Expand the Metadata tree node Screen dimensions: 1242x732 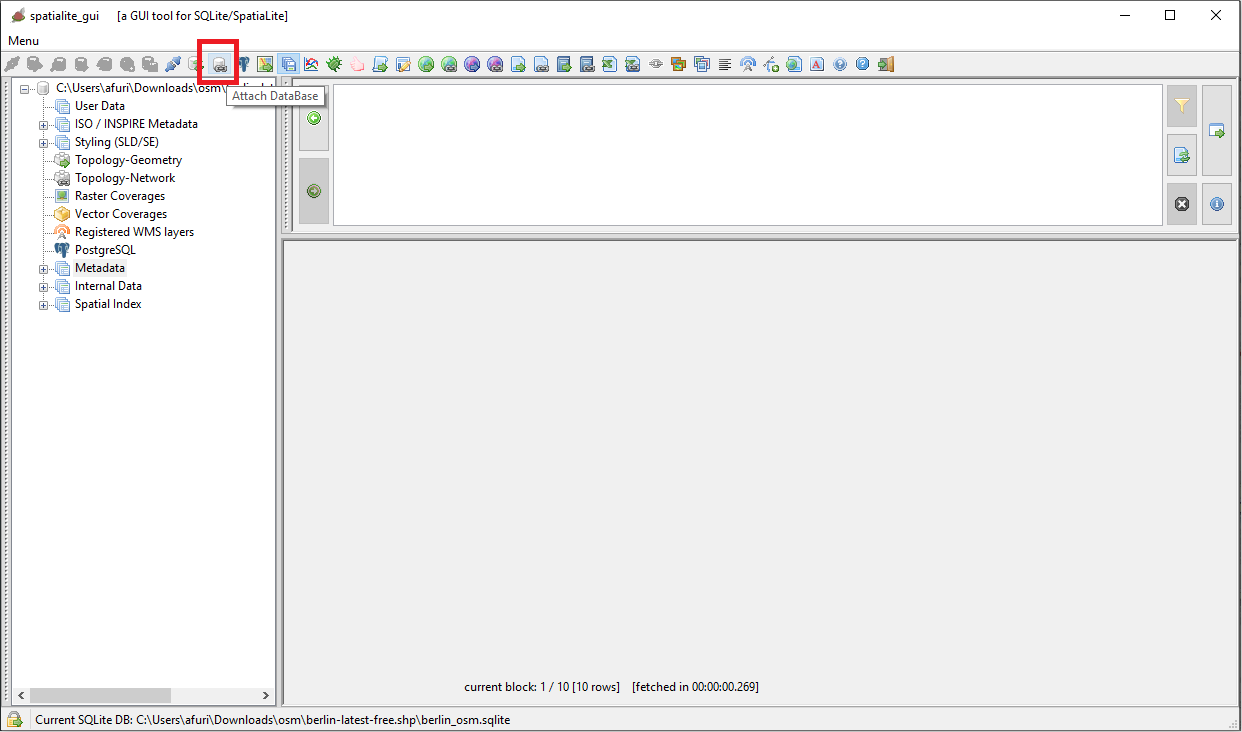coord(44,268)
